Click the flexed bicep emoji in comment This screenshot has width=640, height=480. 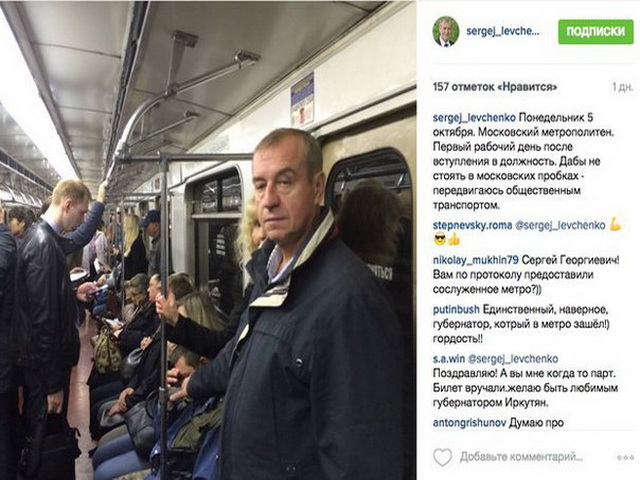[615, 225]
